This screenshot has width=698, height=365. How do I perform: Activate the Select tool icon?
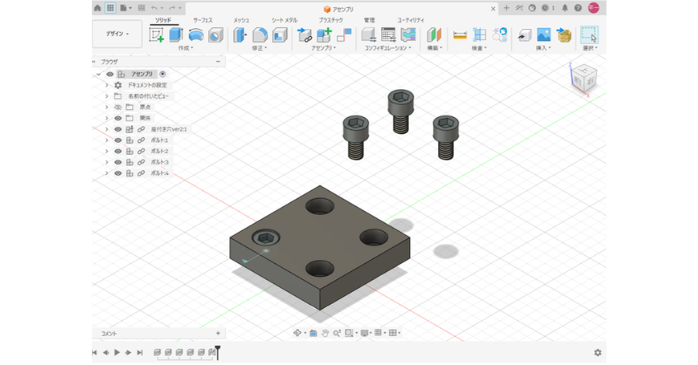coord(589,35)
